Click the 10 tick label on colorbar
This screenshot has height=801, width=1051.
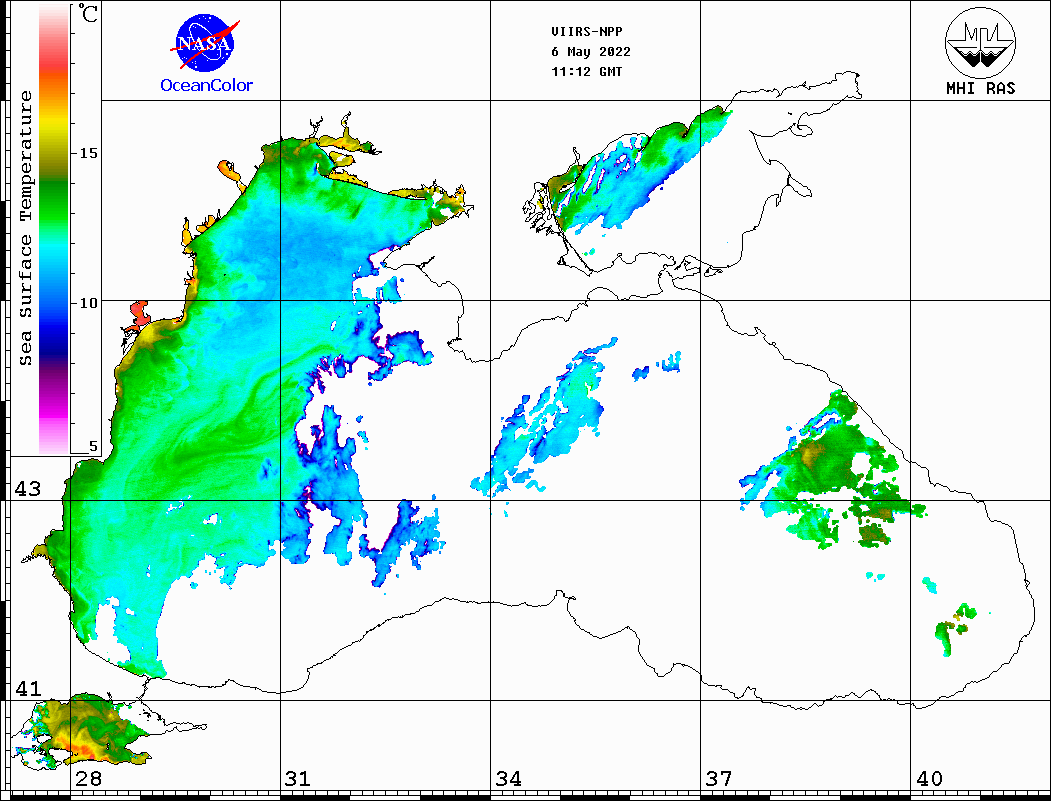(x=88, y=303)
